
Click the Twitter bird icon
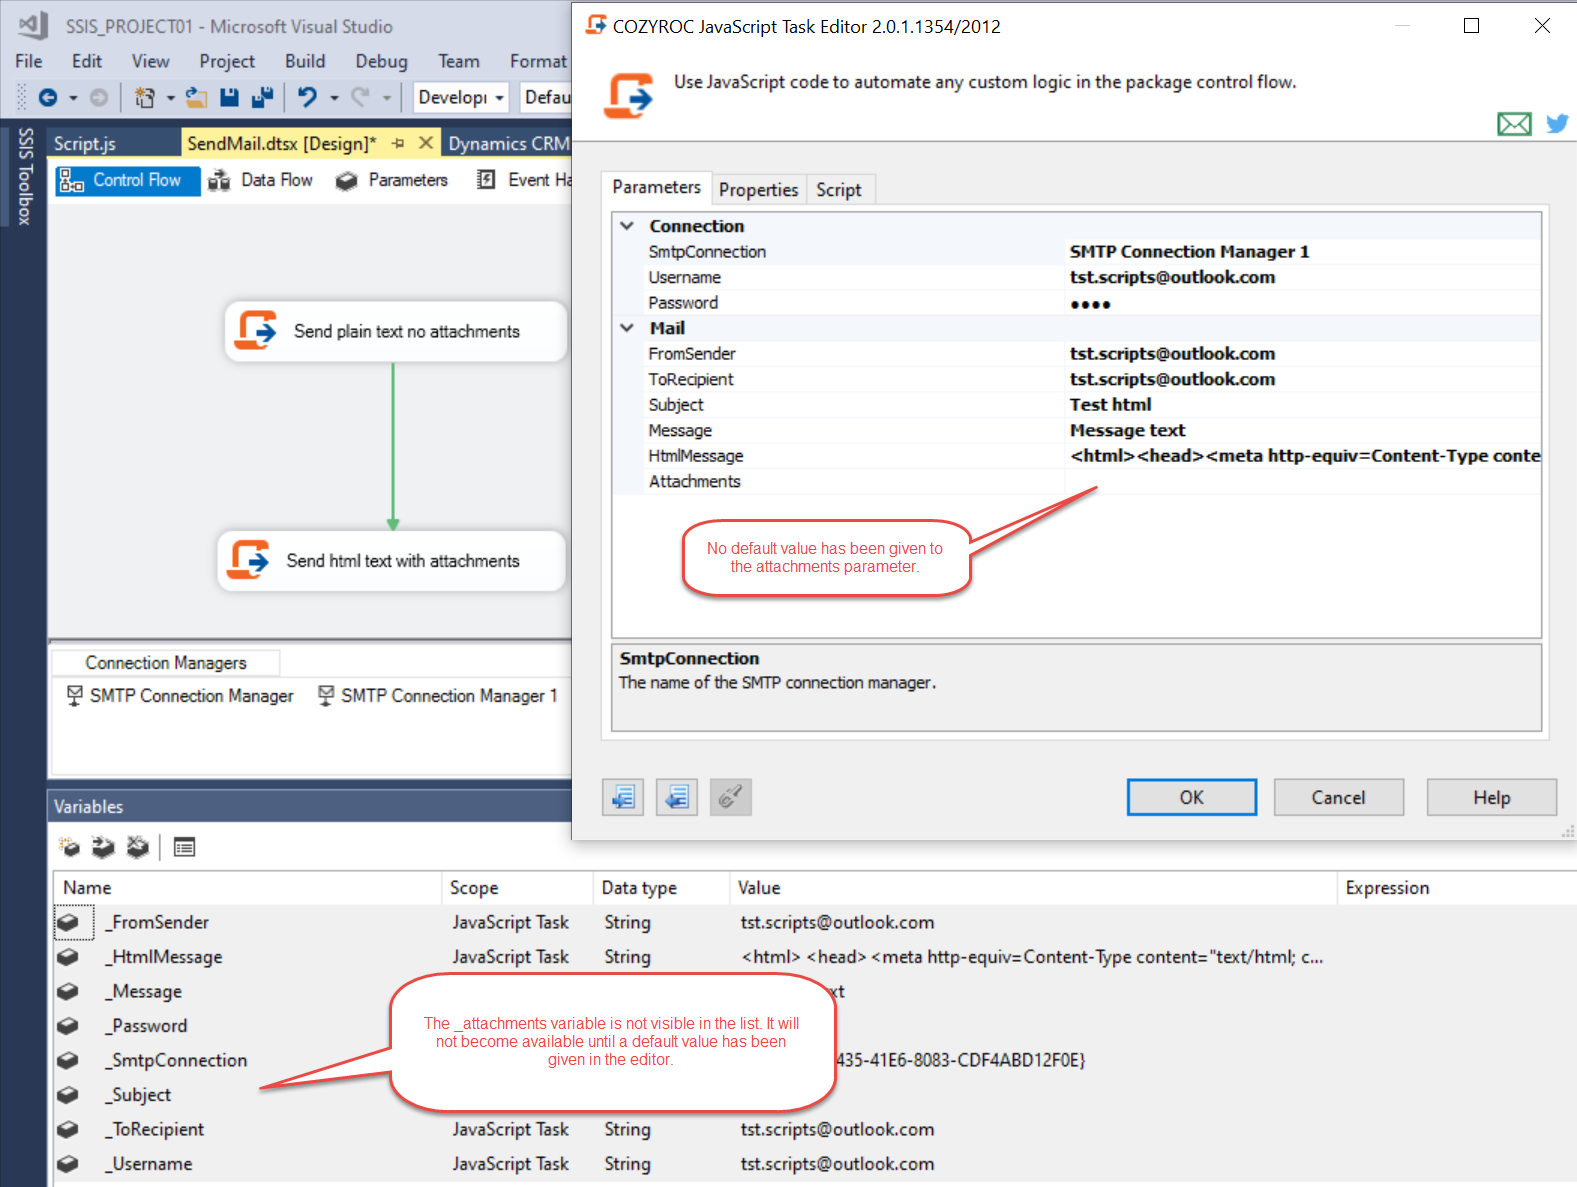(x=1557, y=124)
